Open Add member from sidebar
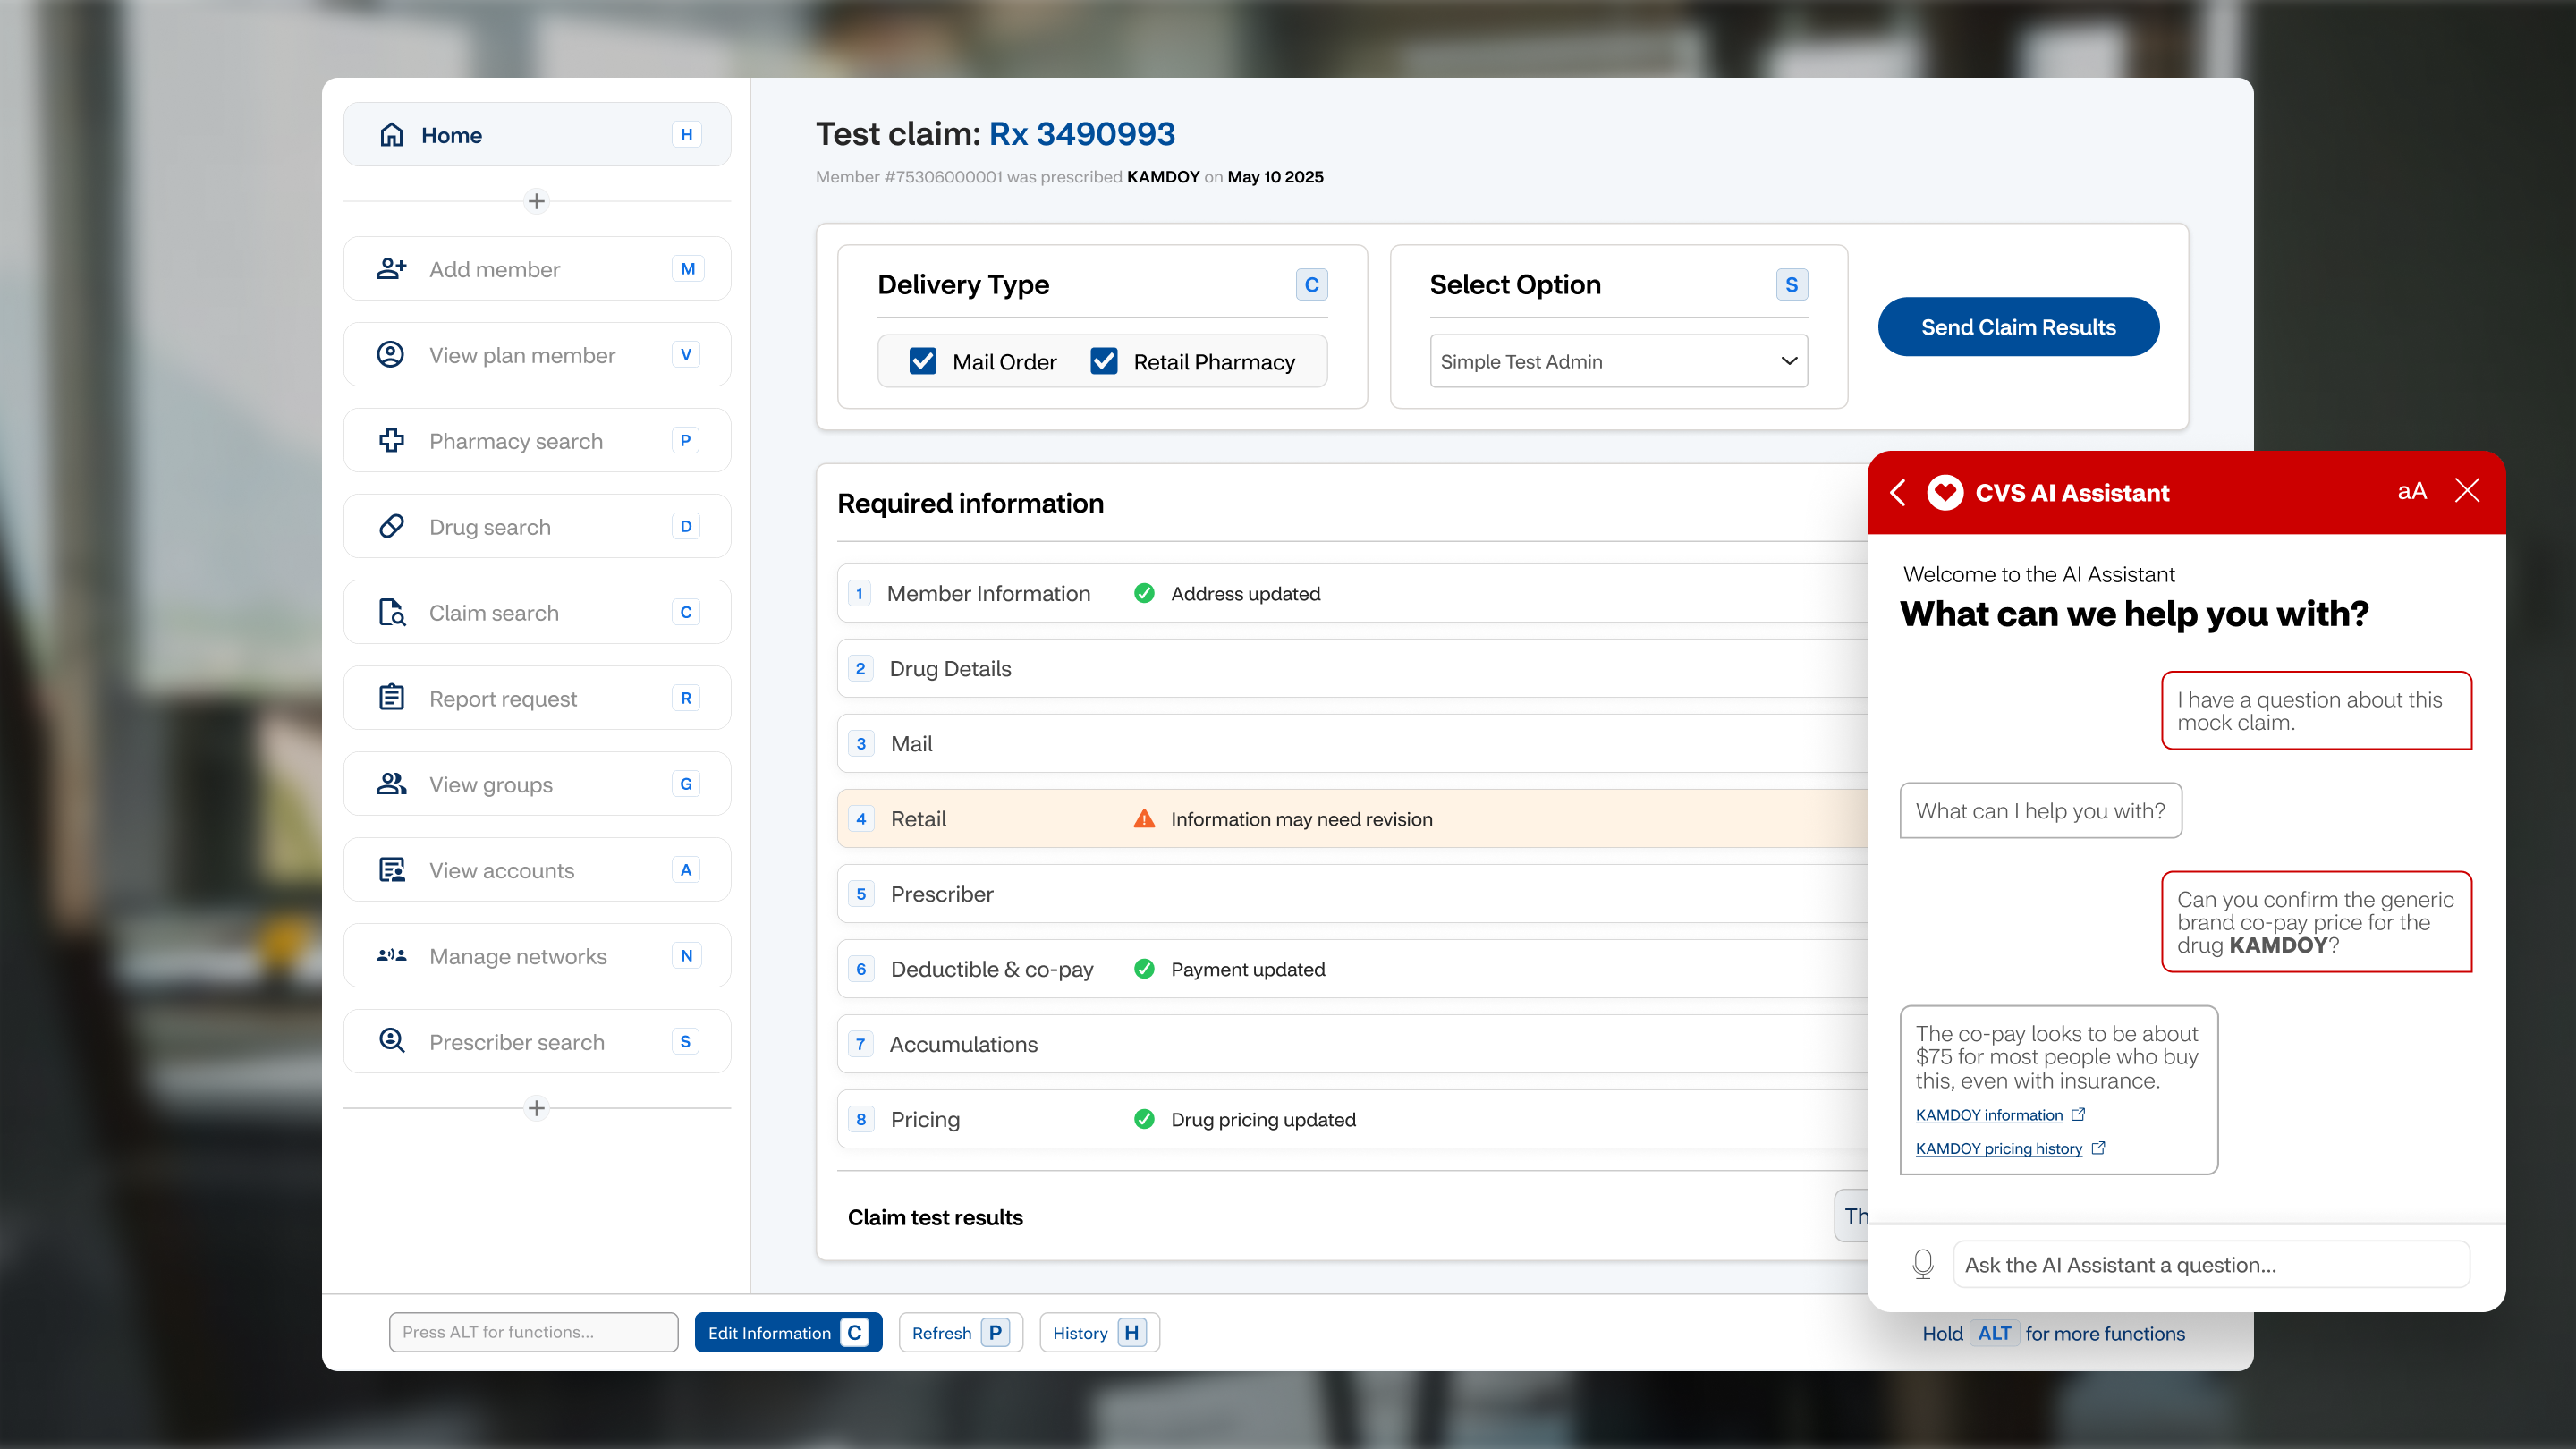This screenshot has height=1449, width=2576. click(x=537, y=269)
